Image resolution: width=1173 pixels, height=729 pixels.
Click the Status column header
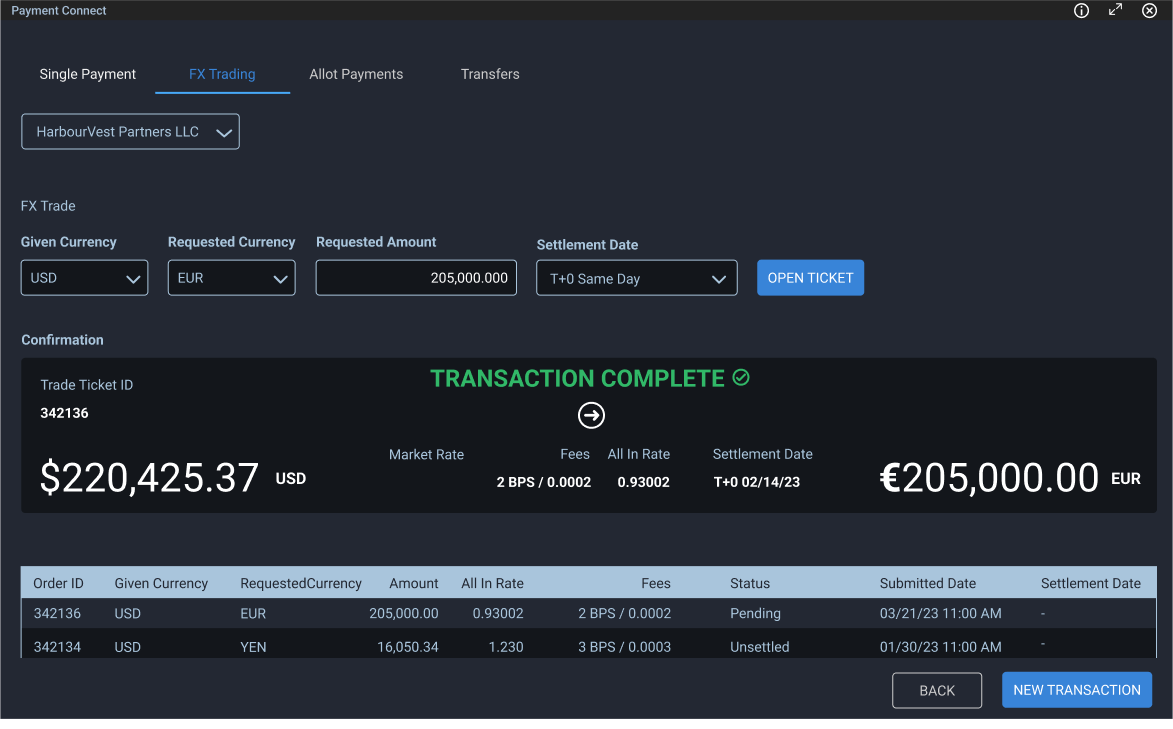(750, 583)
